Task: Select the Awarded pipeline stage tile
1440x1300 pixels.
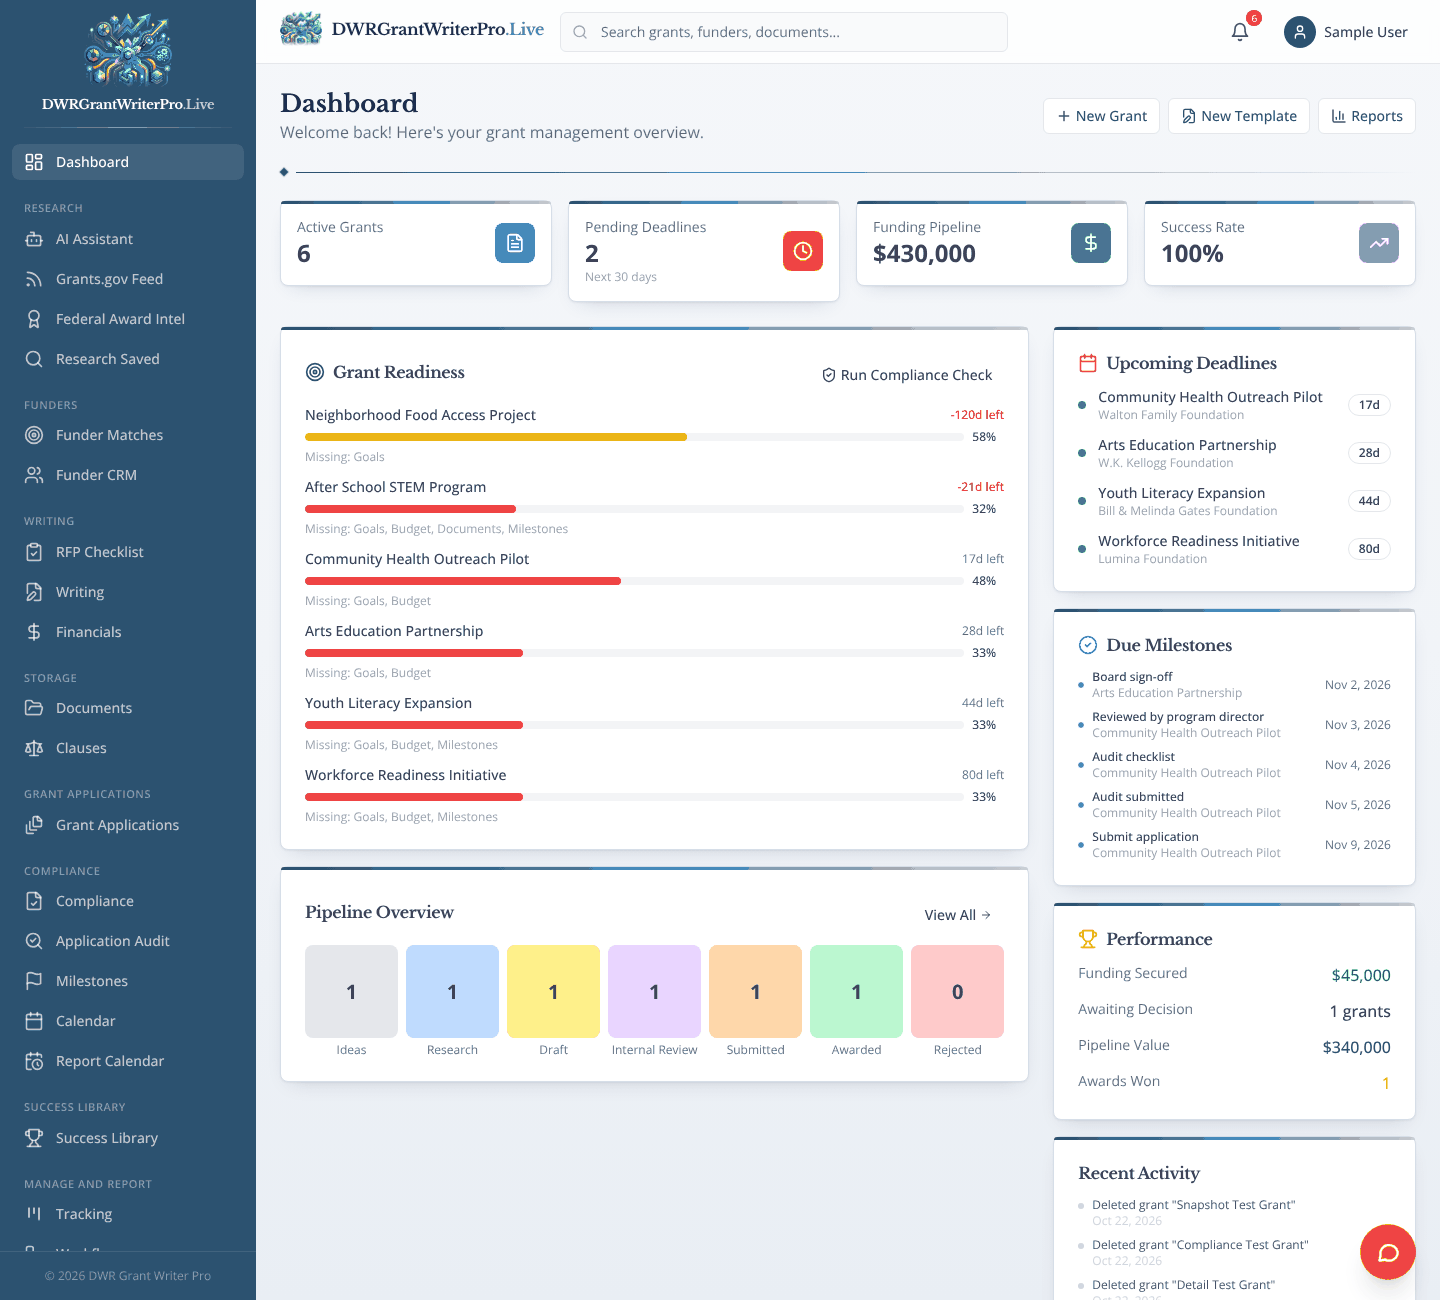Action: (856, 991)
